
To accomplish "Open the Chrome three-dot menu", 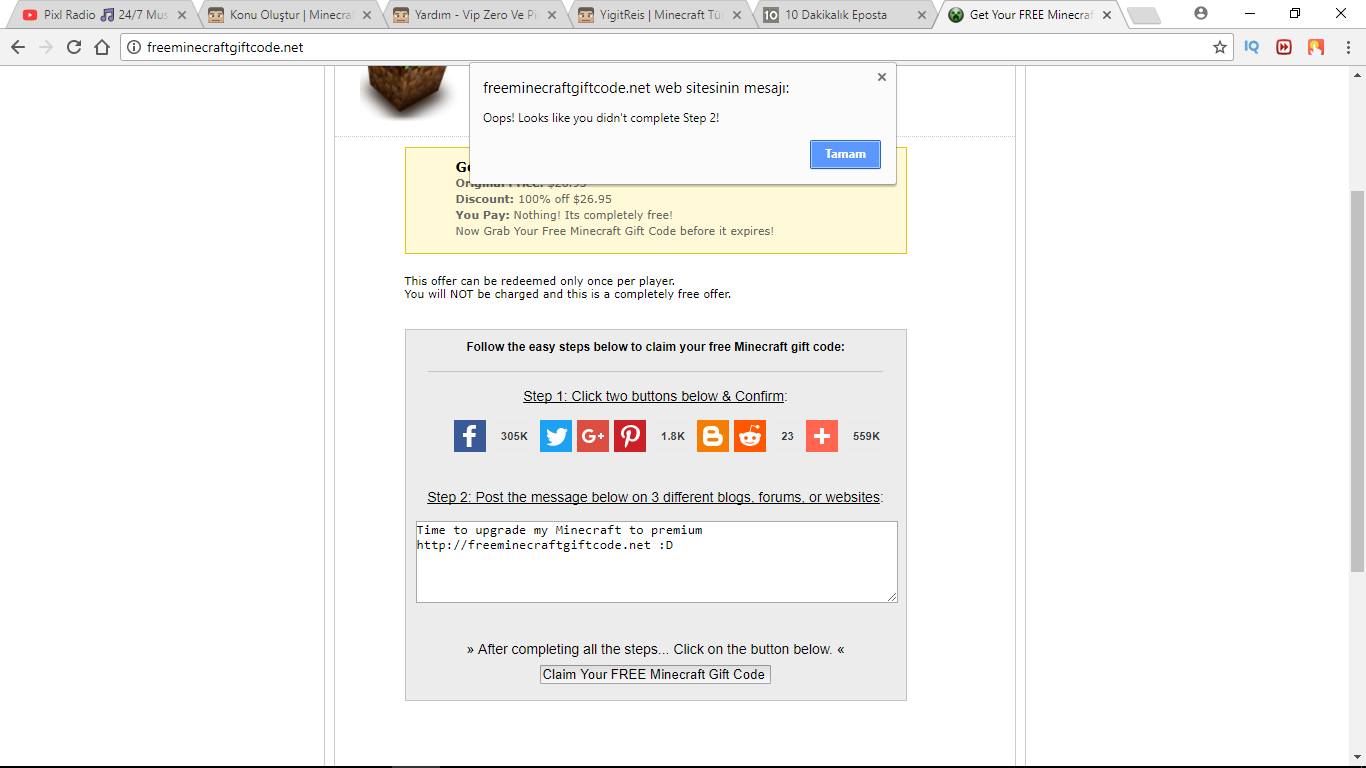I will [1347, 47].
